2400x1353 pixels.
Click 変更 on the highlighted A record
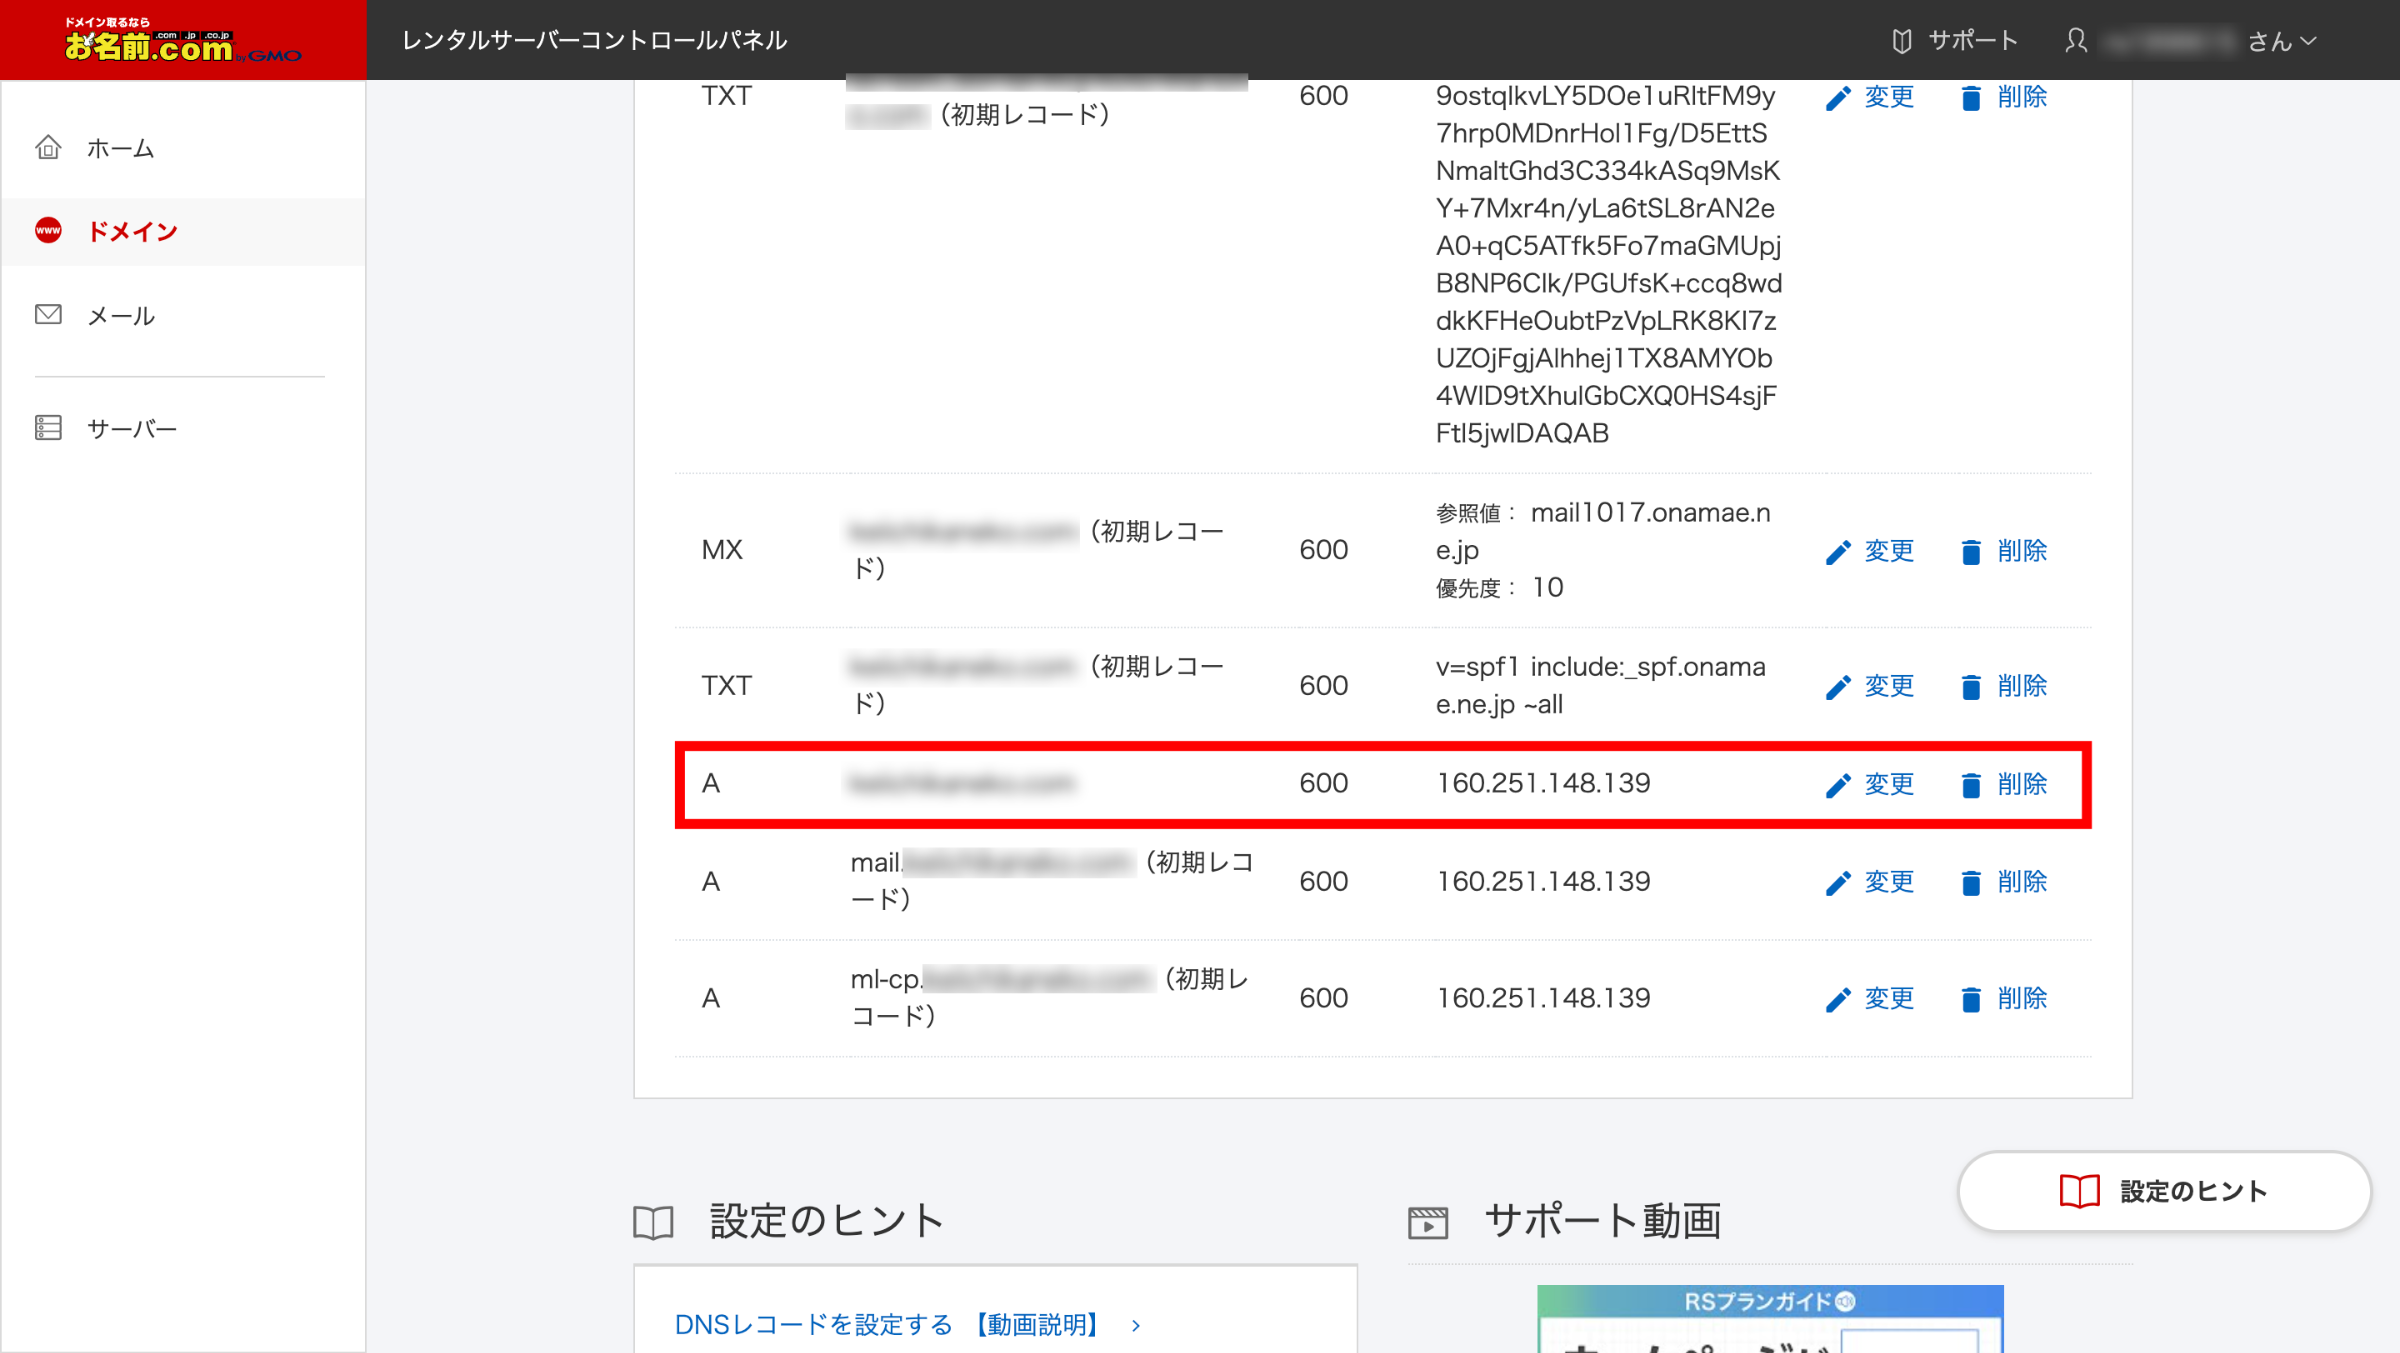(x=1888, y=784)
